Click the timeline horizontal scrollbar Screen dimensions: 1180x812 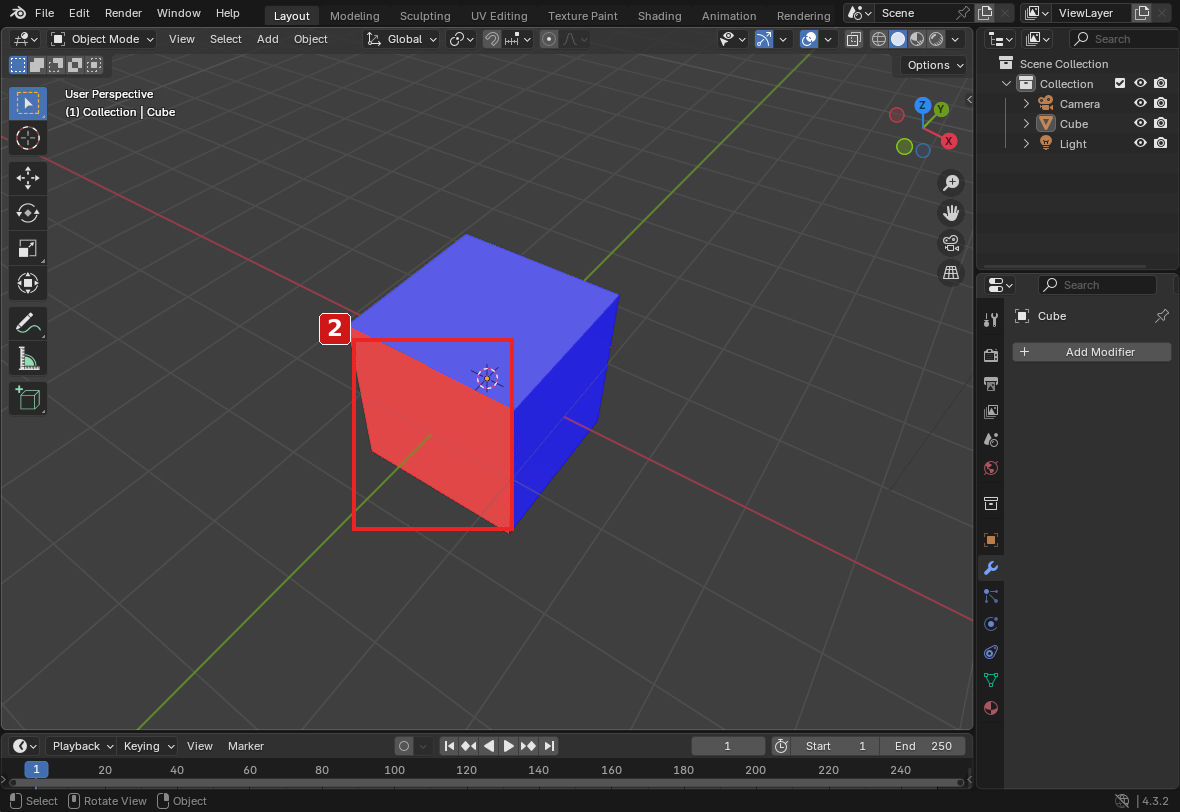(487, 783)
